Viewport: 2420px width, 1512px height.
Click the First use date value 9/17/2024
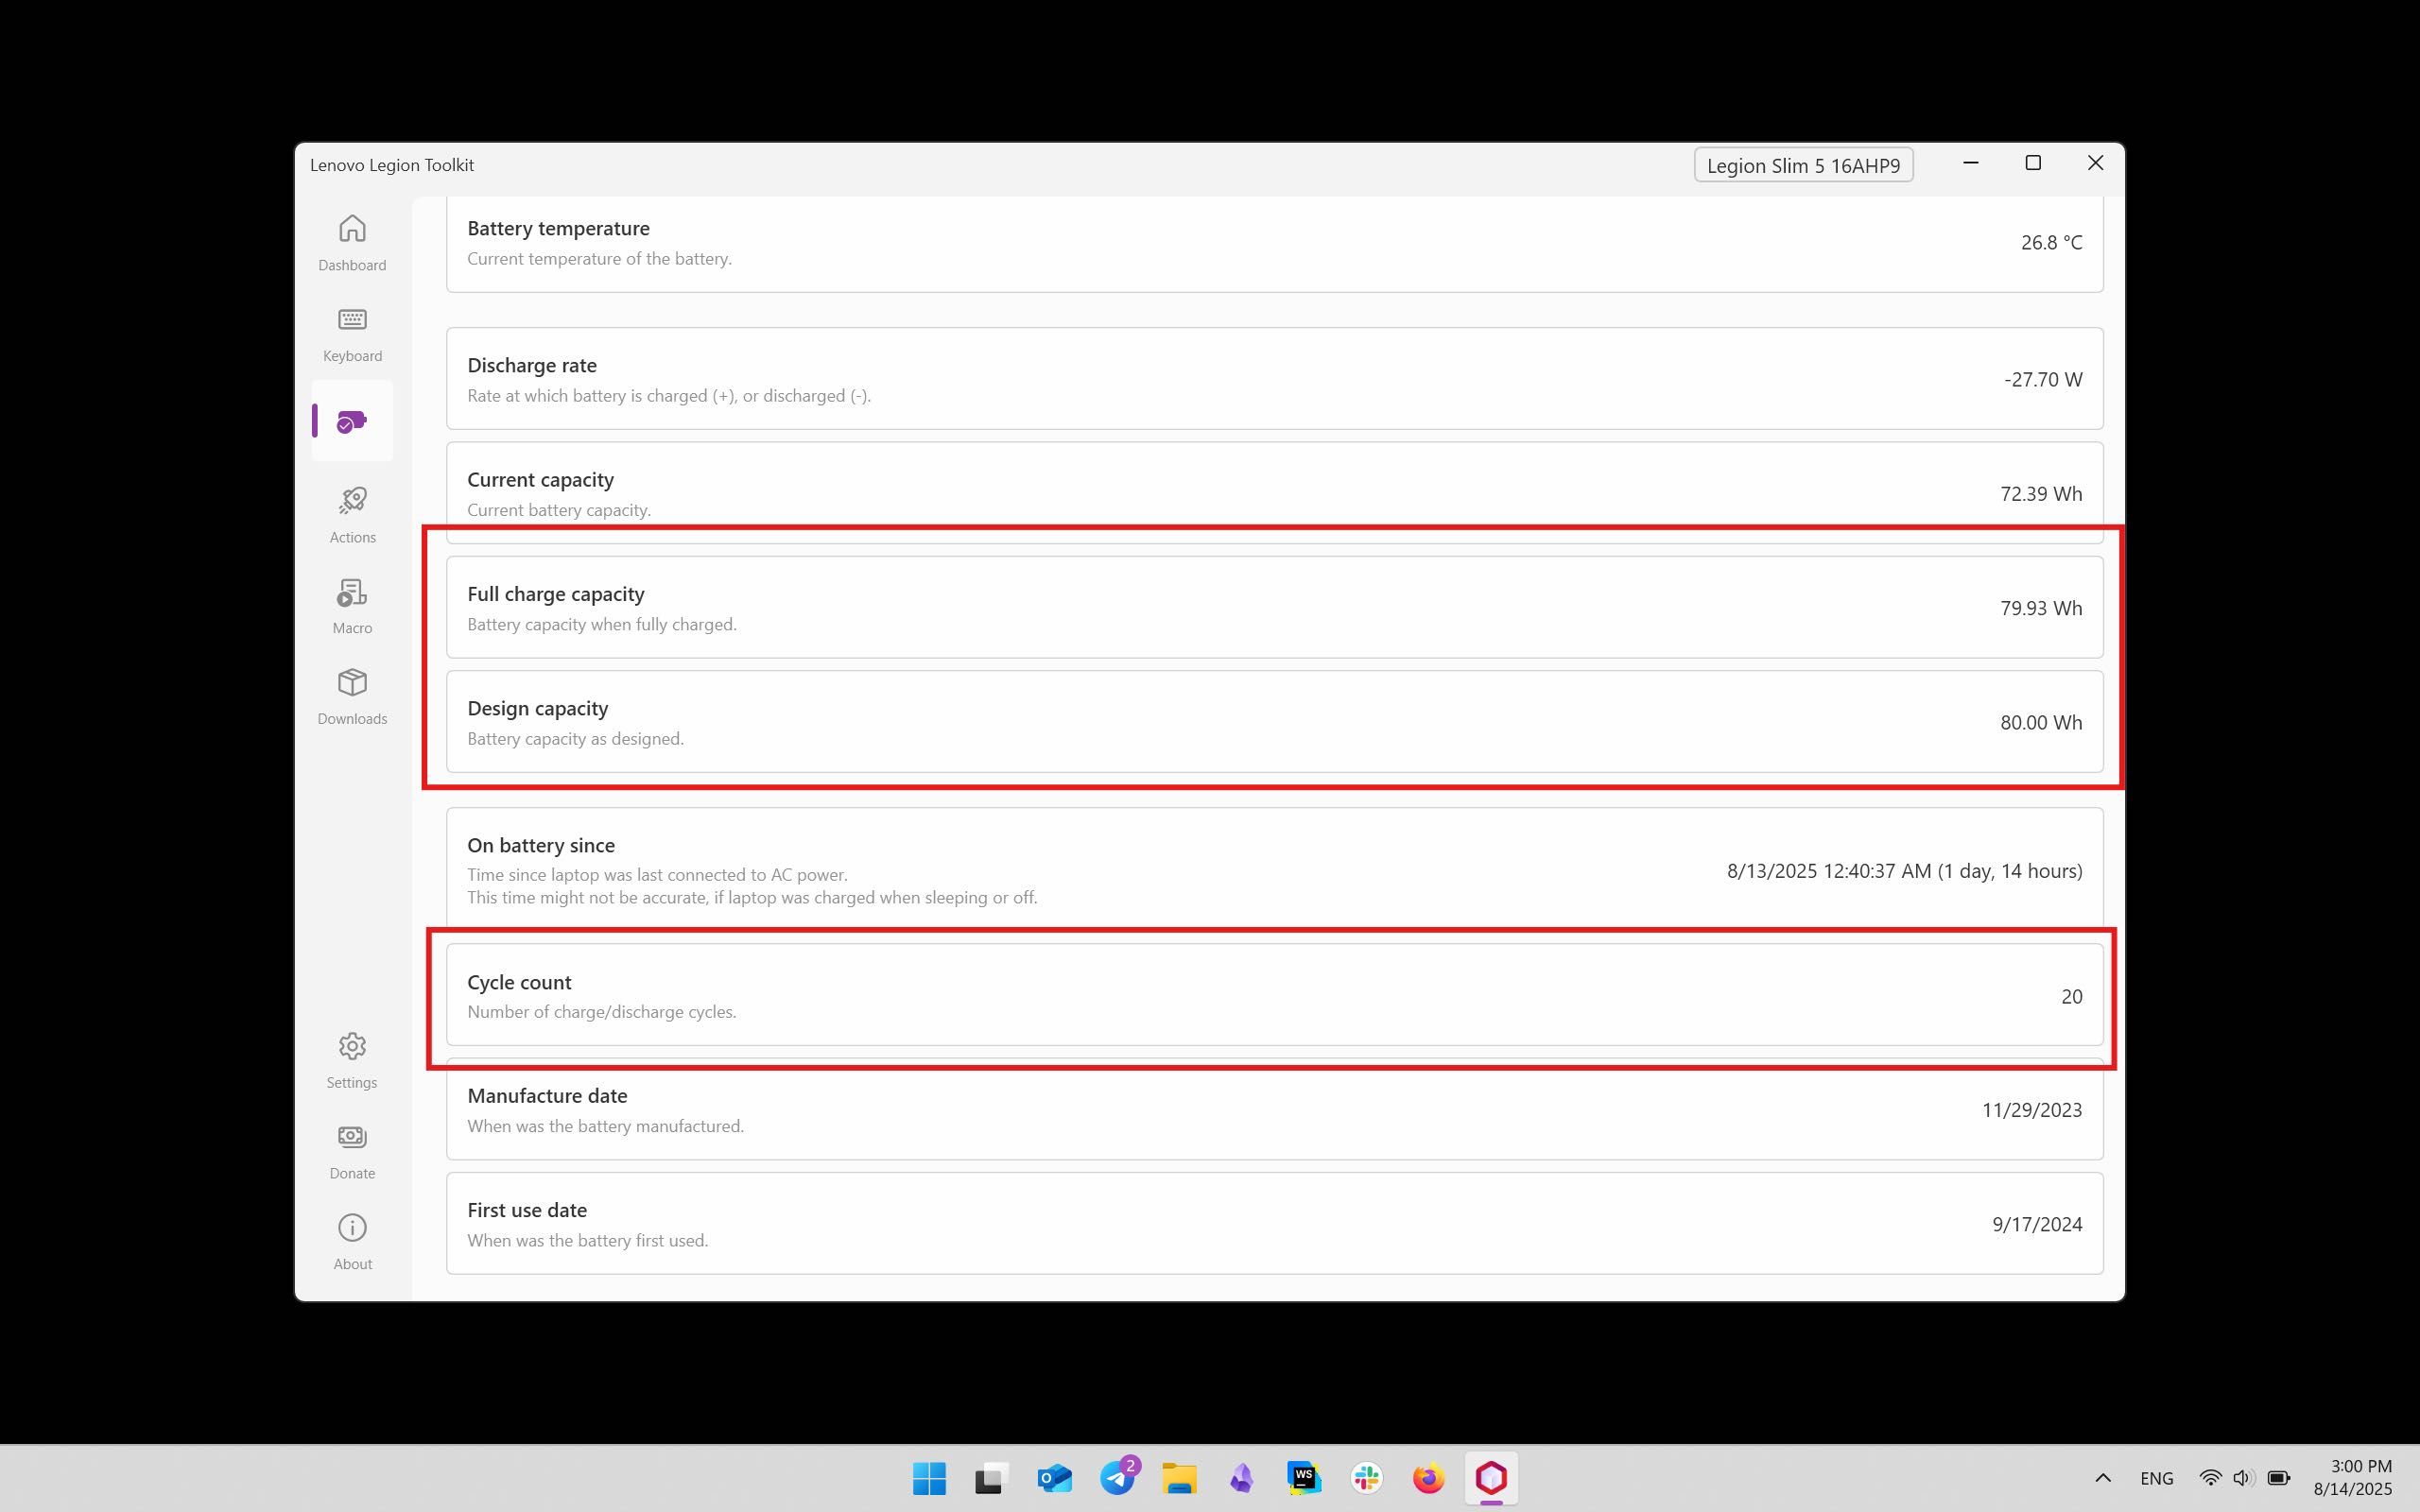point(2036,1224)
